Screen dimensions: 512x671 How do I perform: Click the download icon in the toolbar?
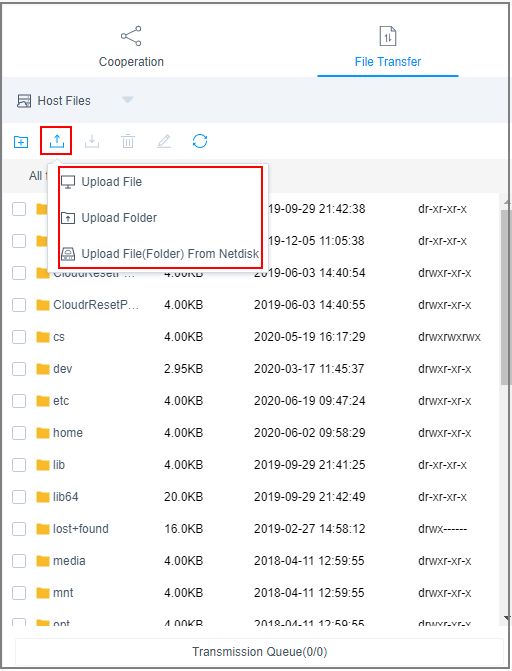(x=92, y=141)
